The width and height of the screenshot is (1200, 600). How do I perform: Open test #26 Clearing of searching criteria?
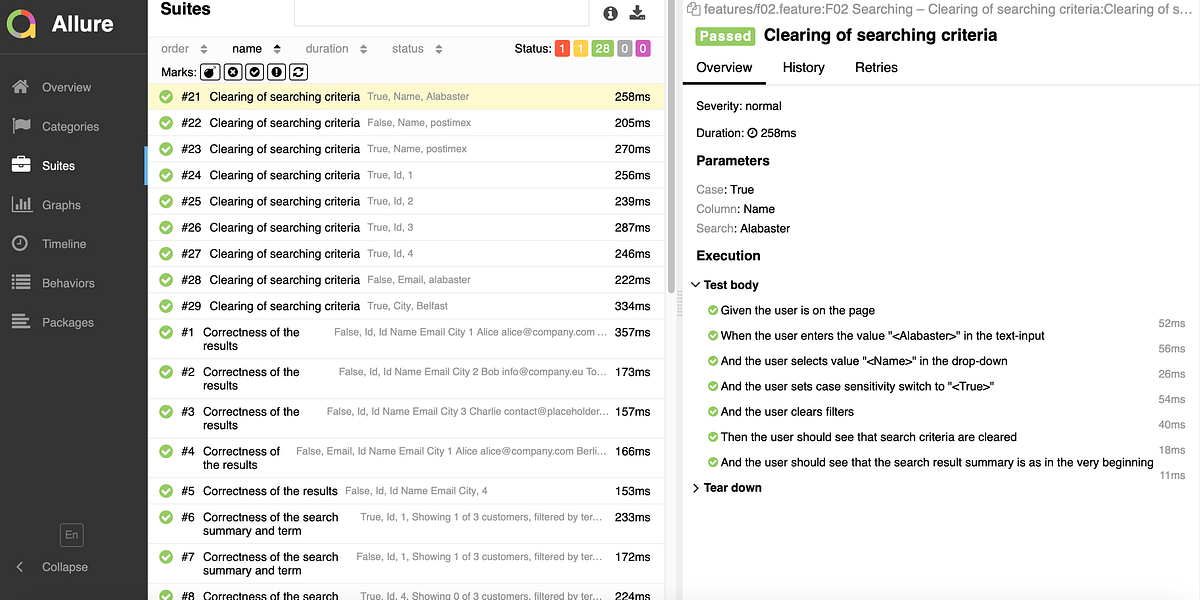coord(406,228)
